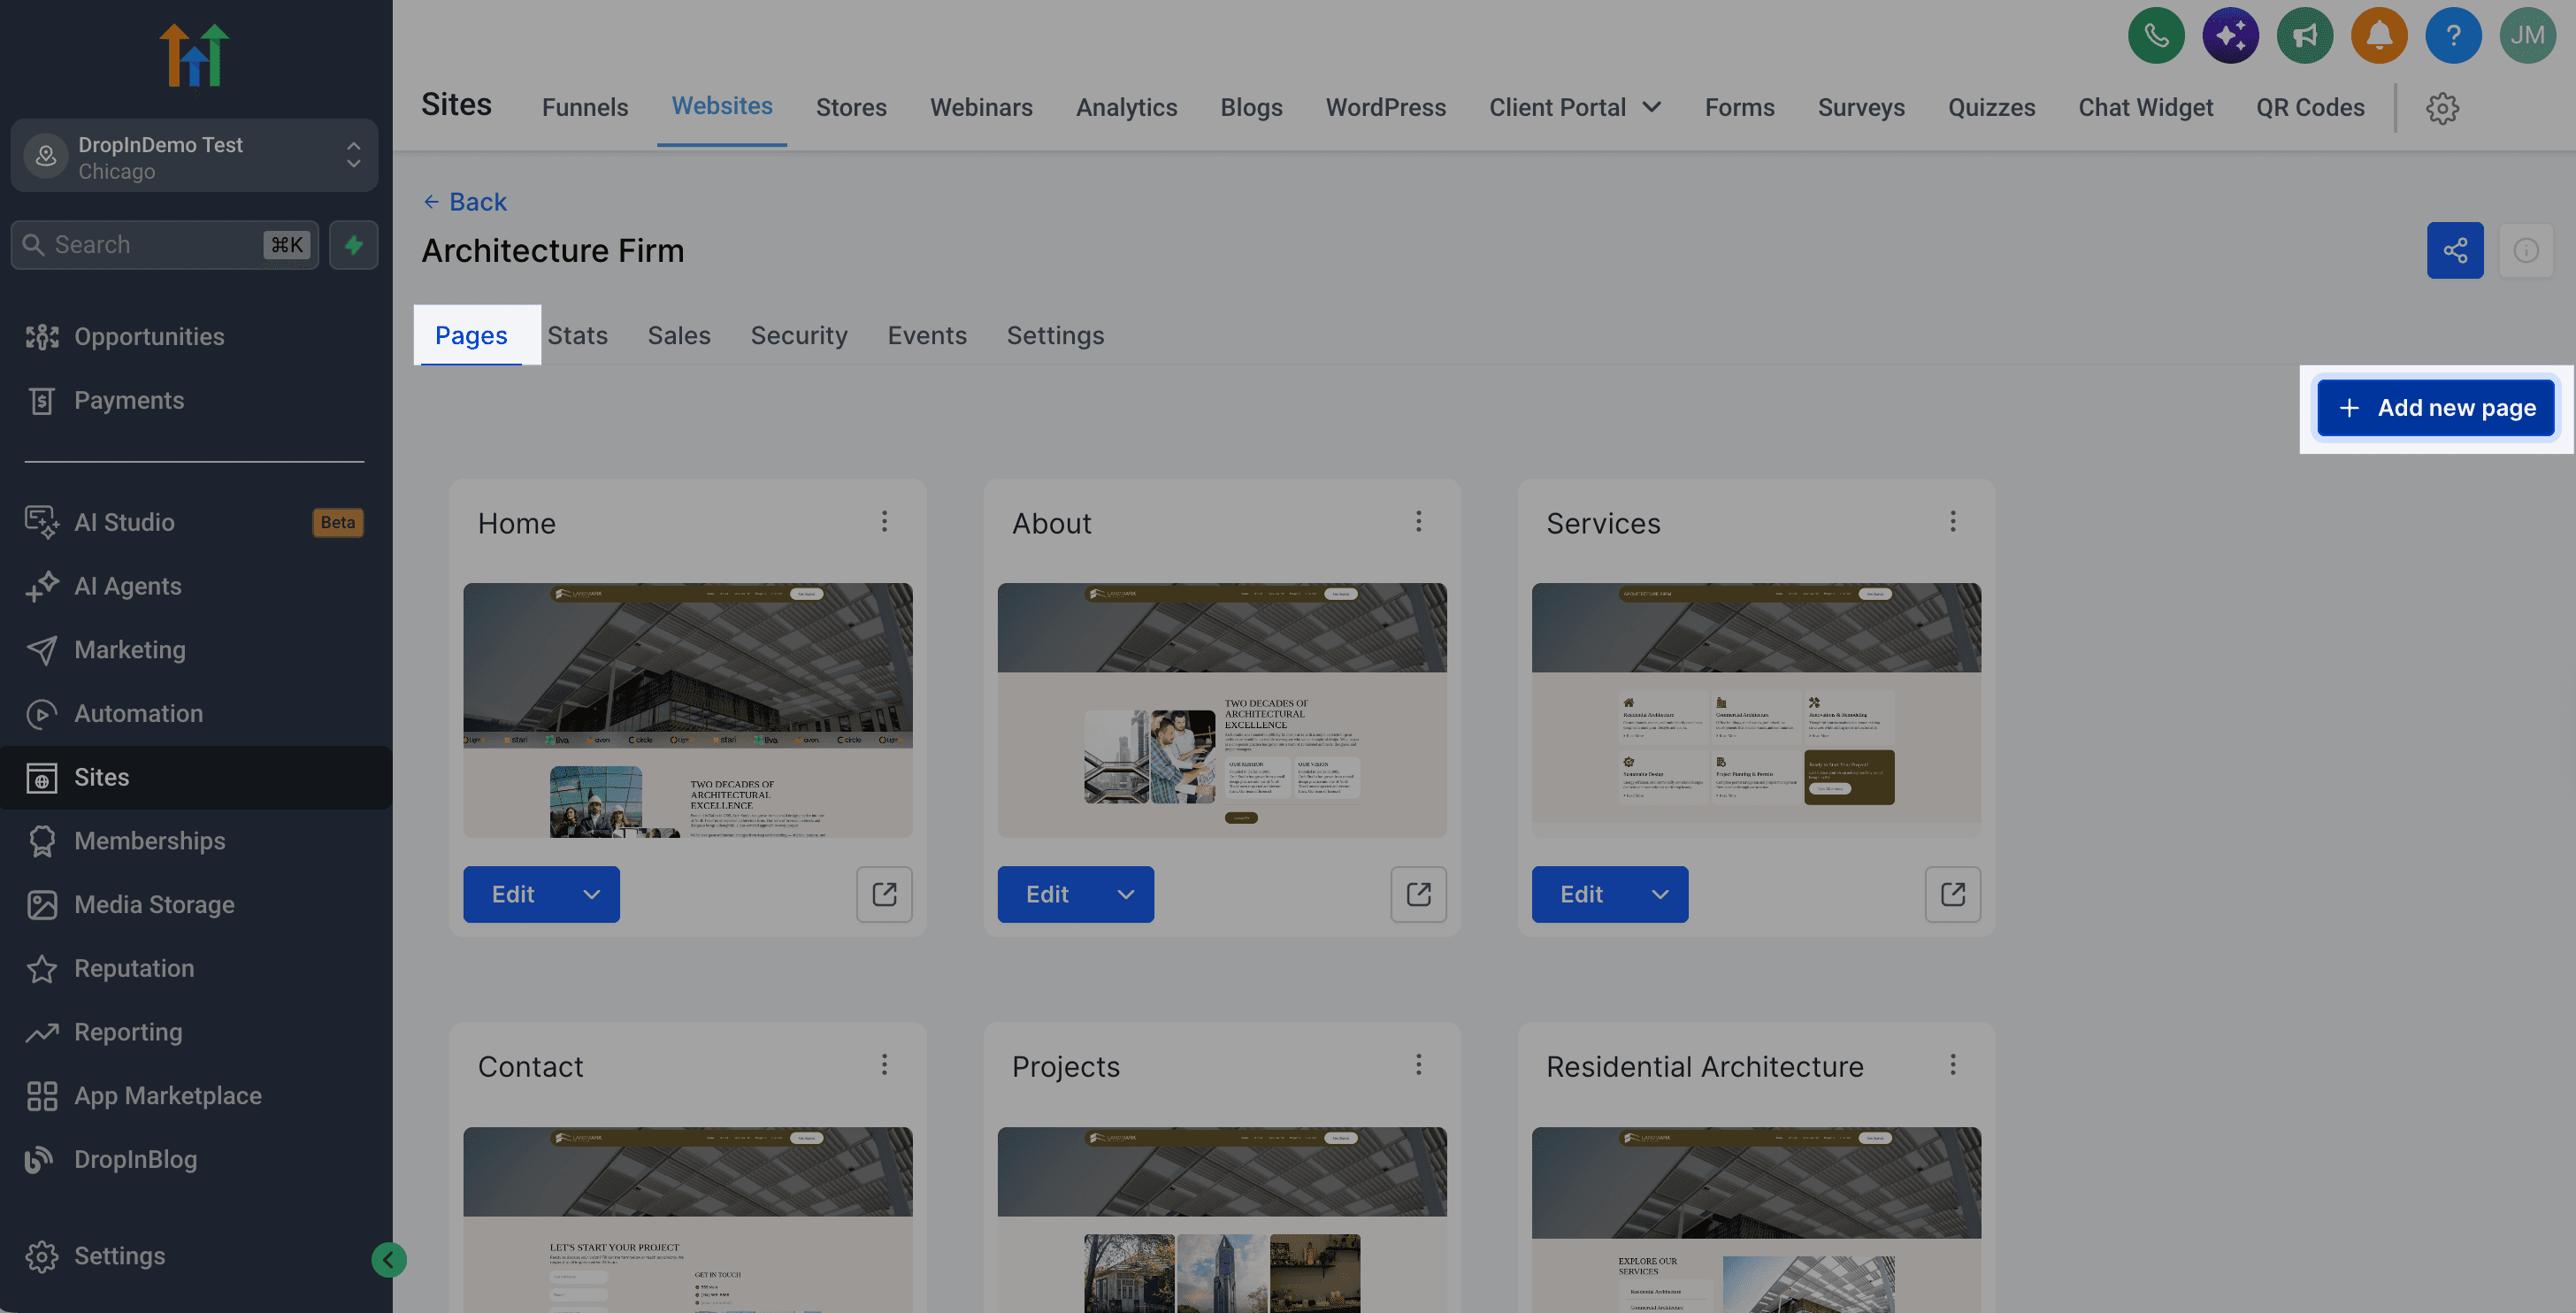The height and width of the screenshot is (1313, 2576).
Task: Open the Funnels tab
Action: coord(585,108)
